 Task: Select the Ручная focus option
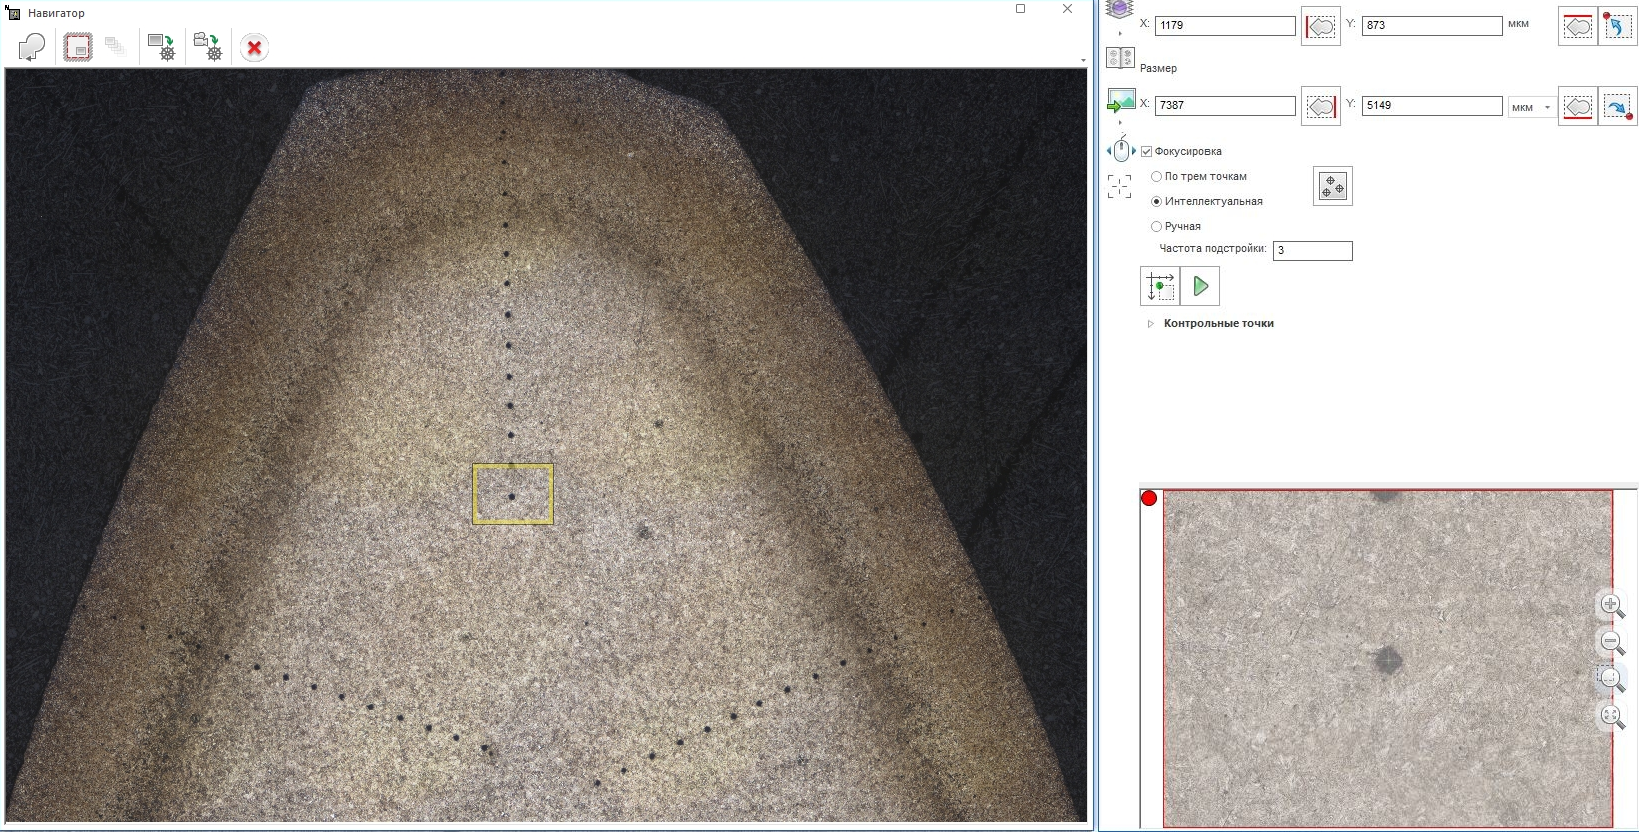[1156, 226]
